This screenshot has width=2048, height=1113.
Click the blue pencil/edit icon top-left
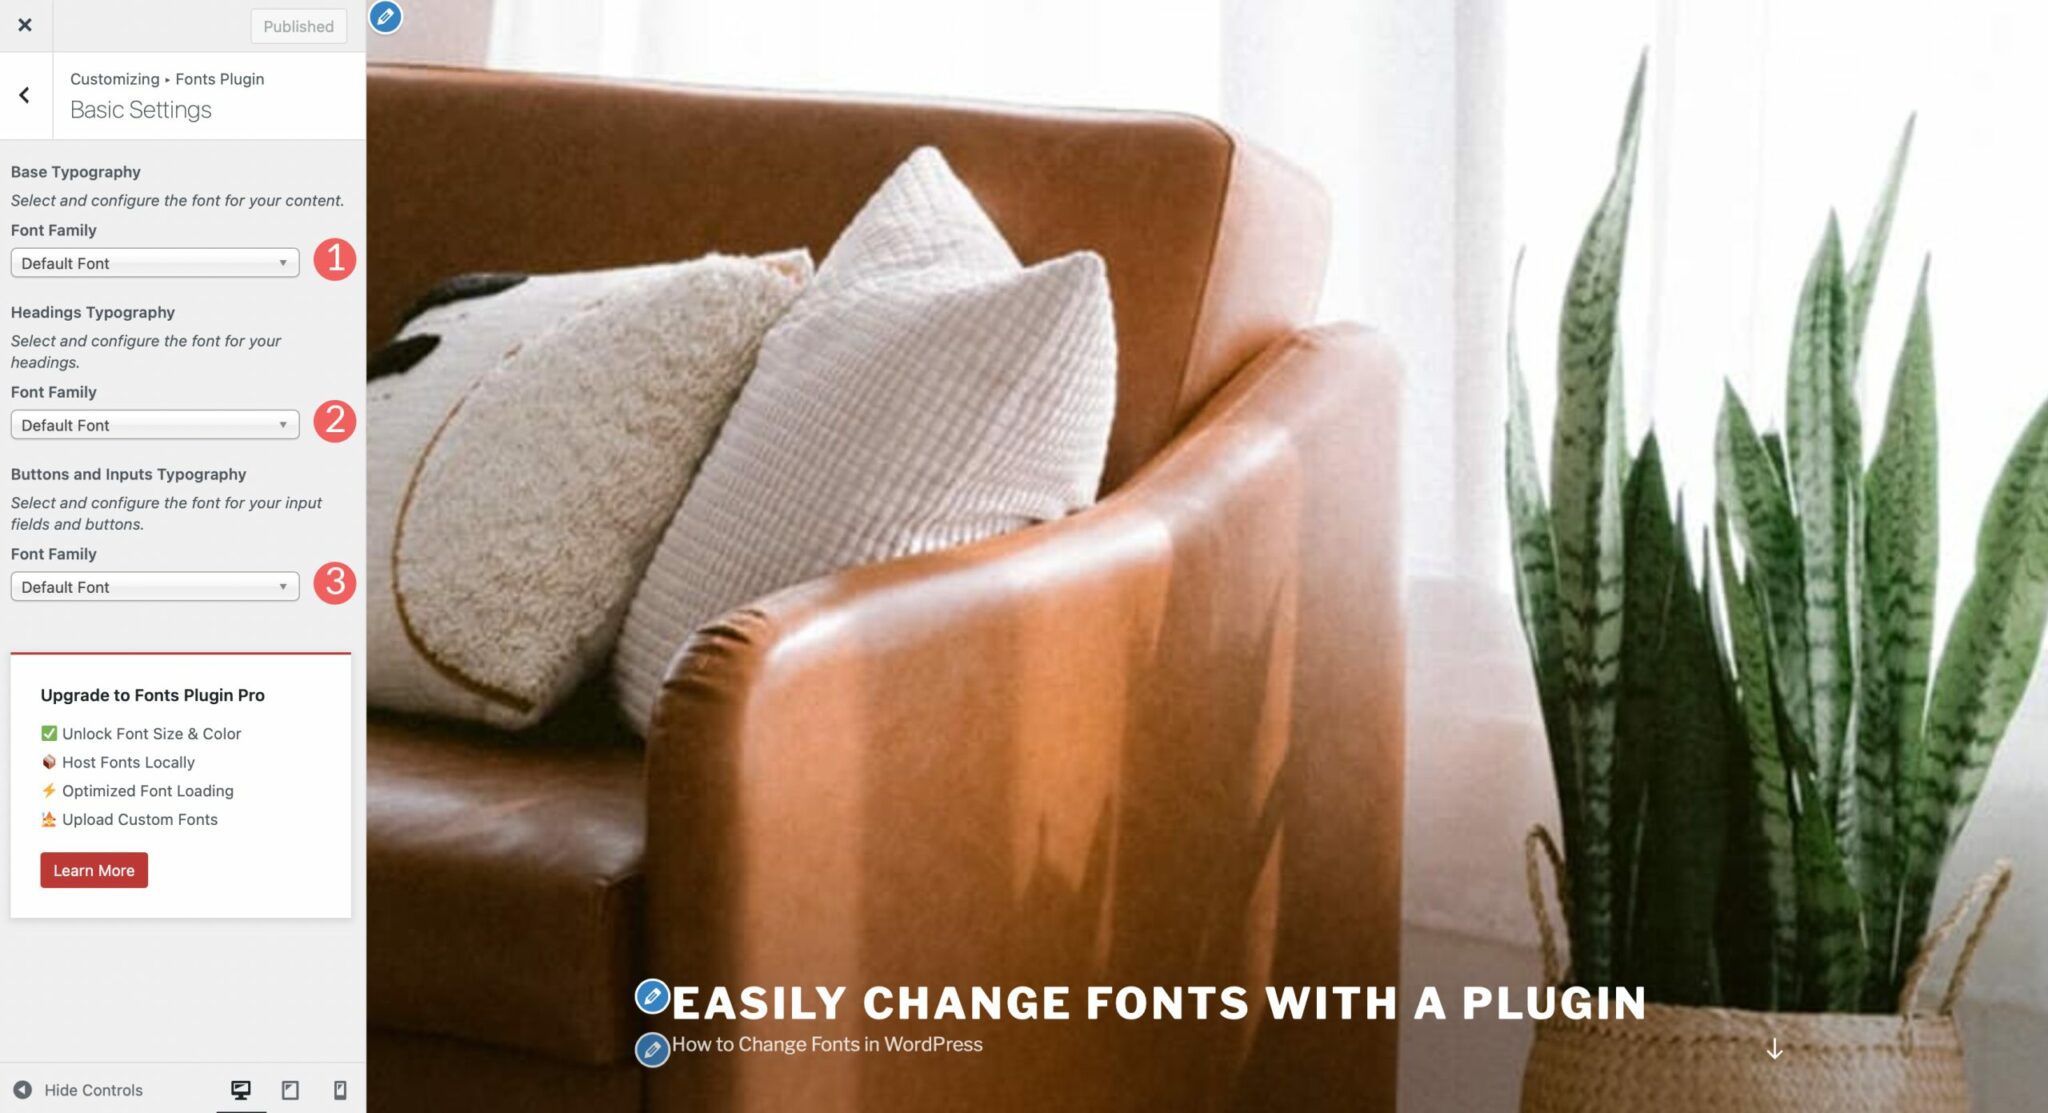(x=385, y=16)
